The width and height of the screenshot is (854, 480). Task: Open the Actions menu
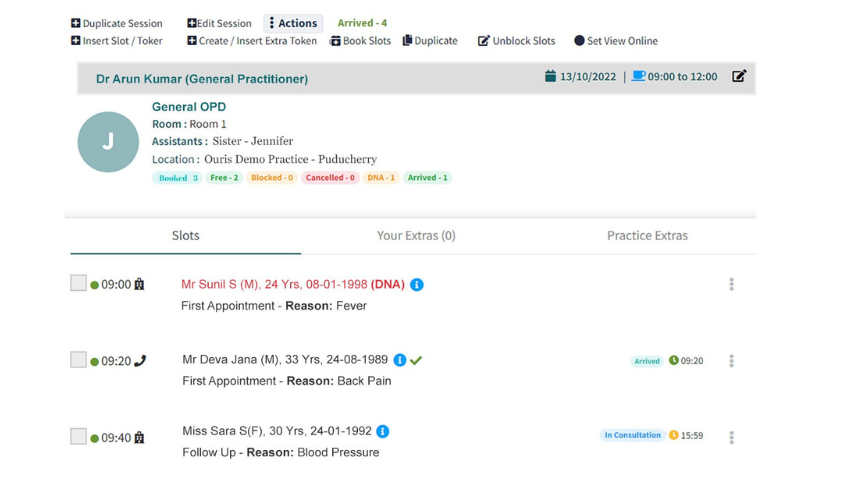point(293,23)
